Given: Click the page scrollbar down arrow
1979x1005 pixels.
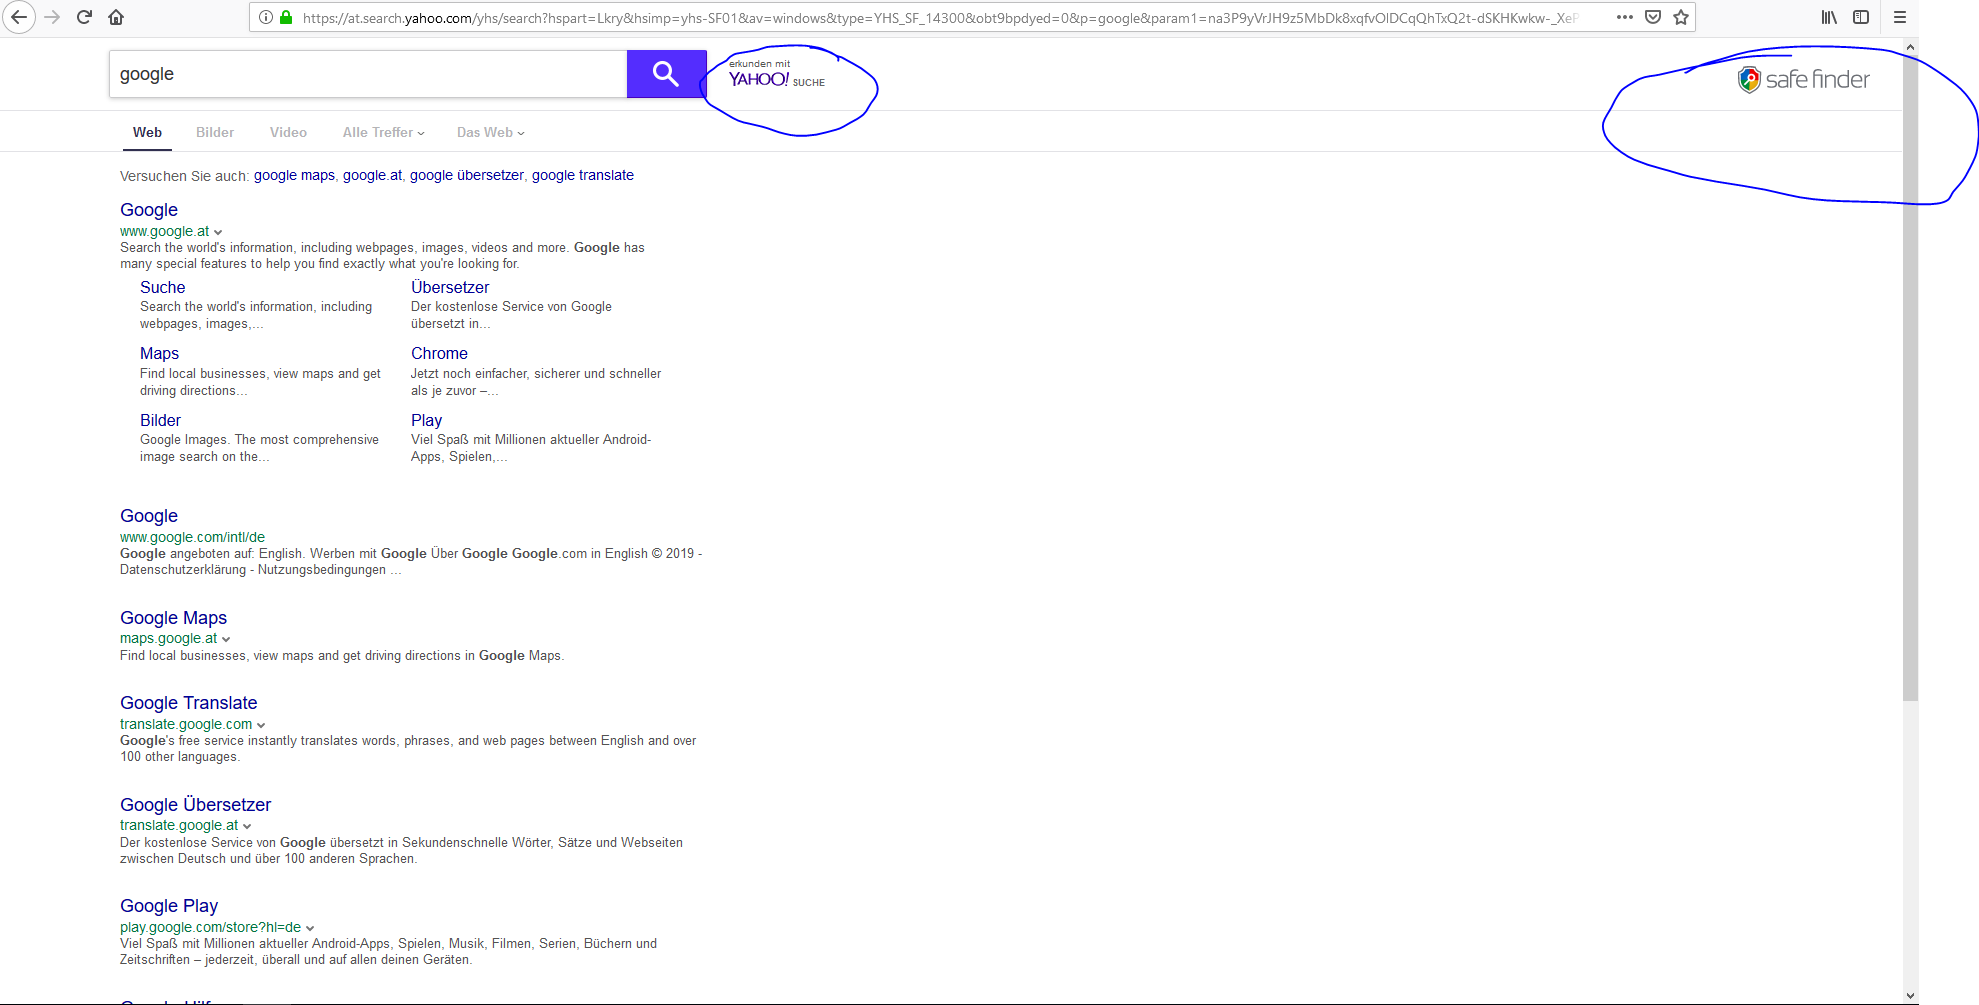Looking at the screenshot, I should (x=1910, y=996).
